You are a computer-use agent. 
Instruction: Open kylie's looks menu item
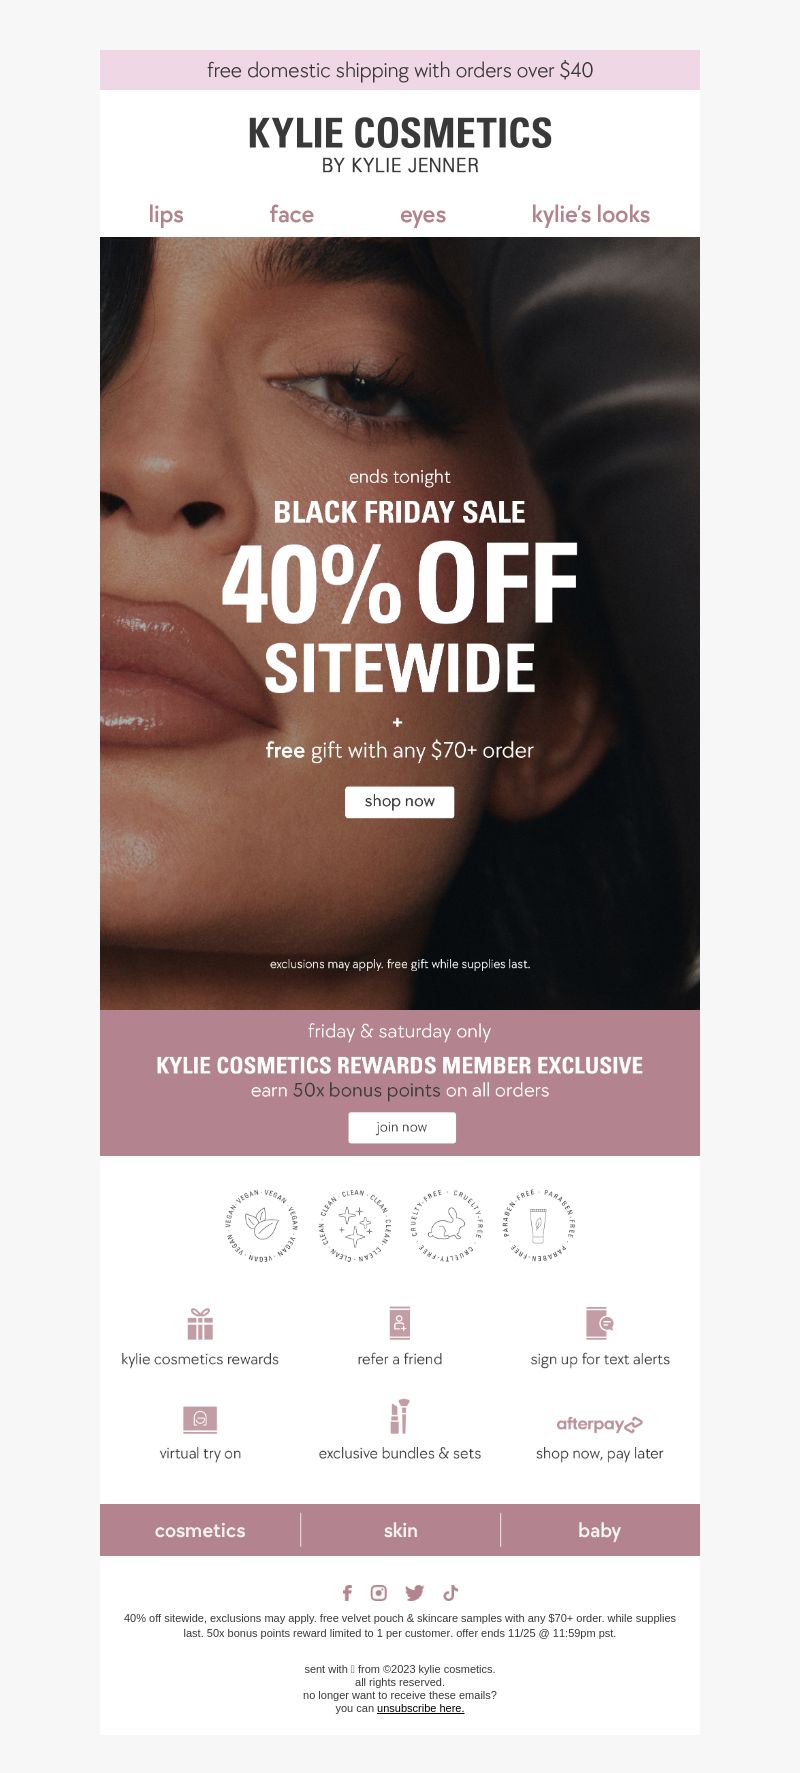pos(591,215)
